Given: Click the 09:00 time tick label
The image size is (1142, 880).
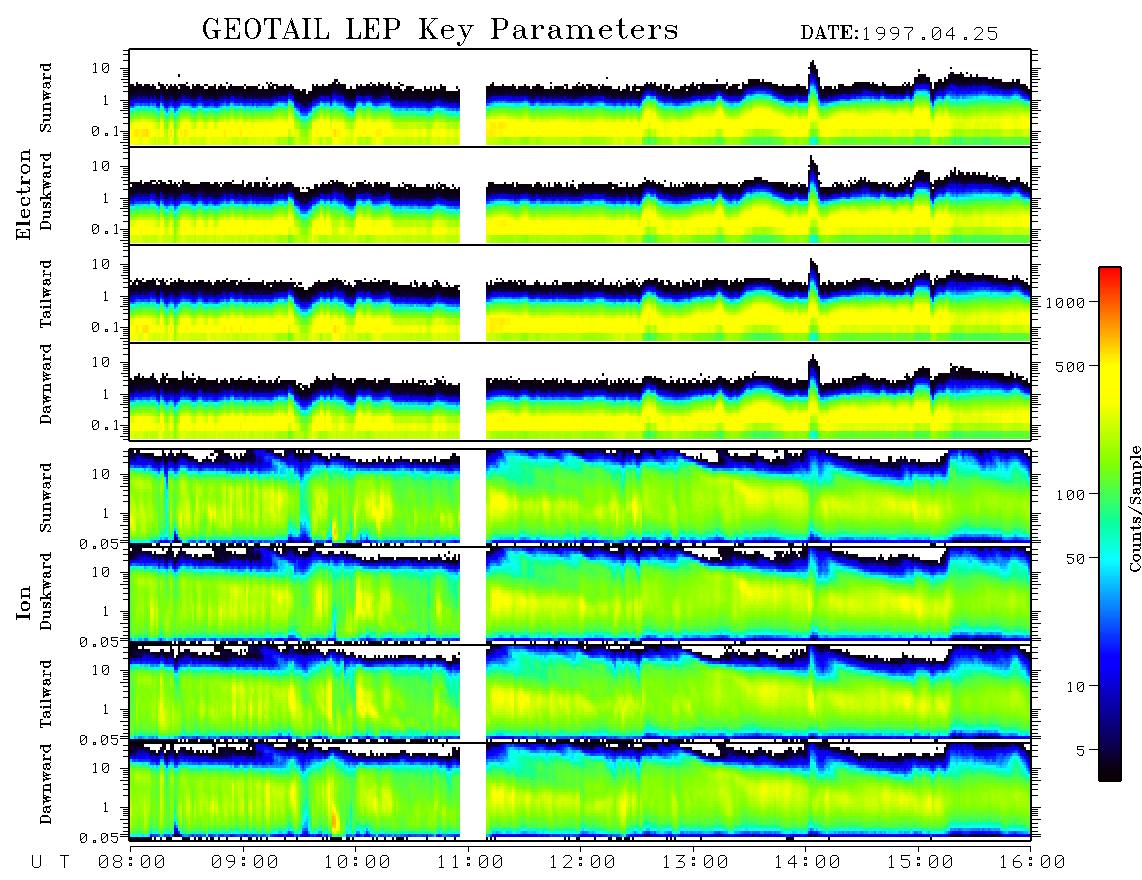Looking at the screenshot, I should click(x=244, y=862).
